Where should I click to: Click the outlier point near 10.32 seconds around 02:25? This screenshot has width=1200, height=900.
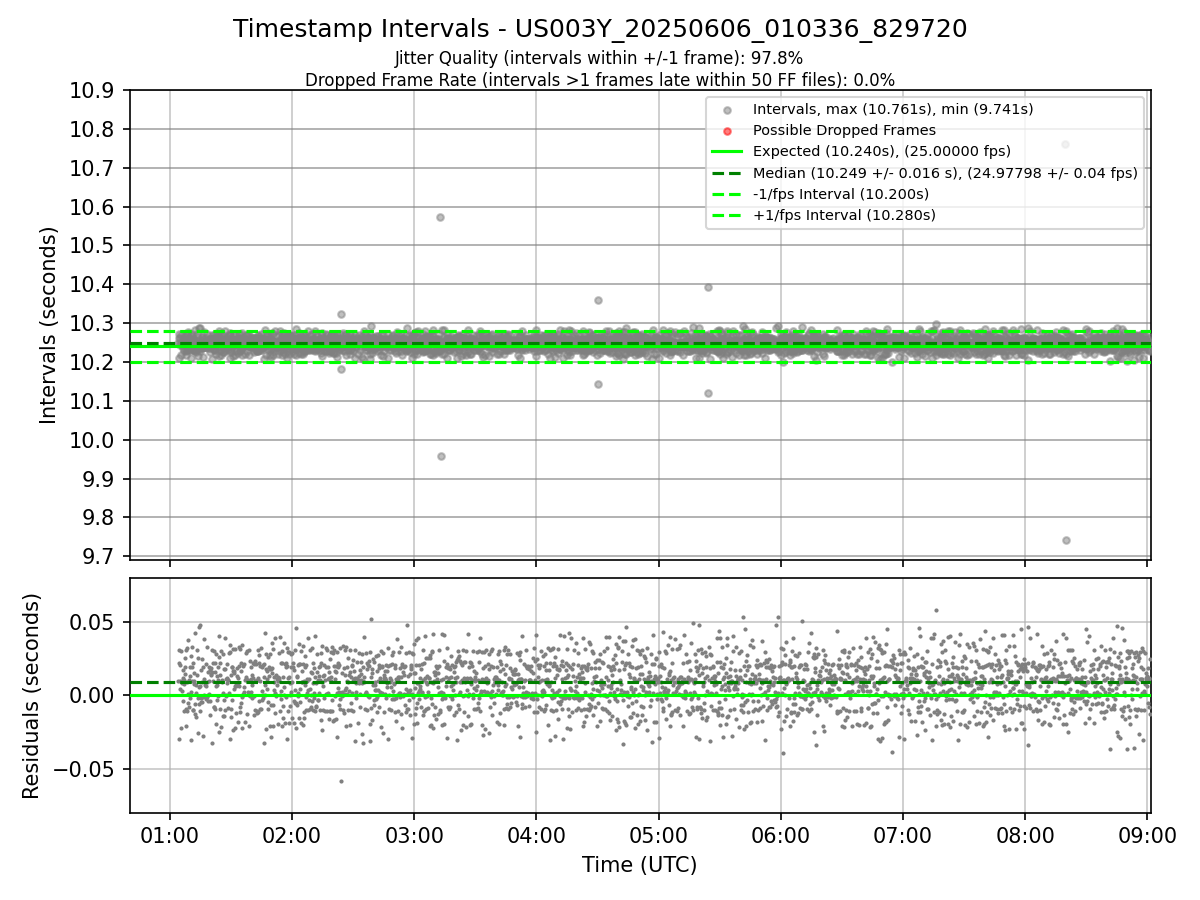click(341, 314)
